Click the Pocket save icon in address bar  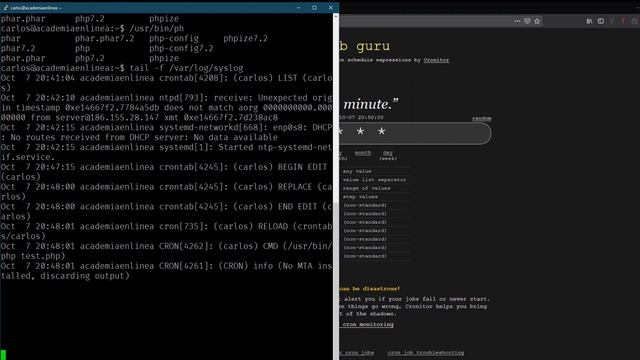pos(527,21)
